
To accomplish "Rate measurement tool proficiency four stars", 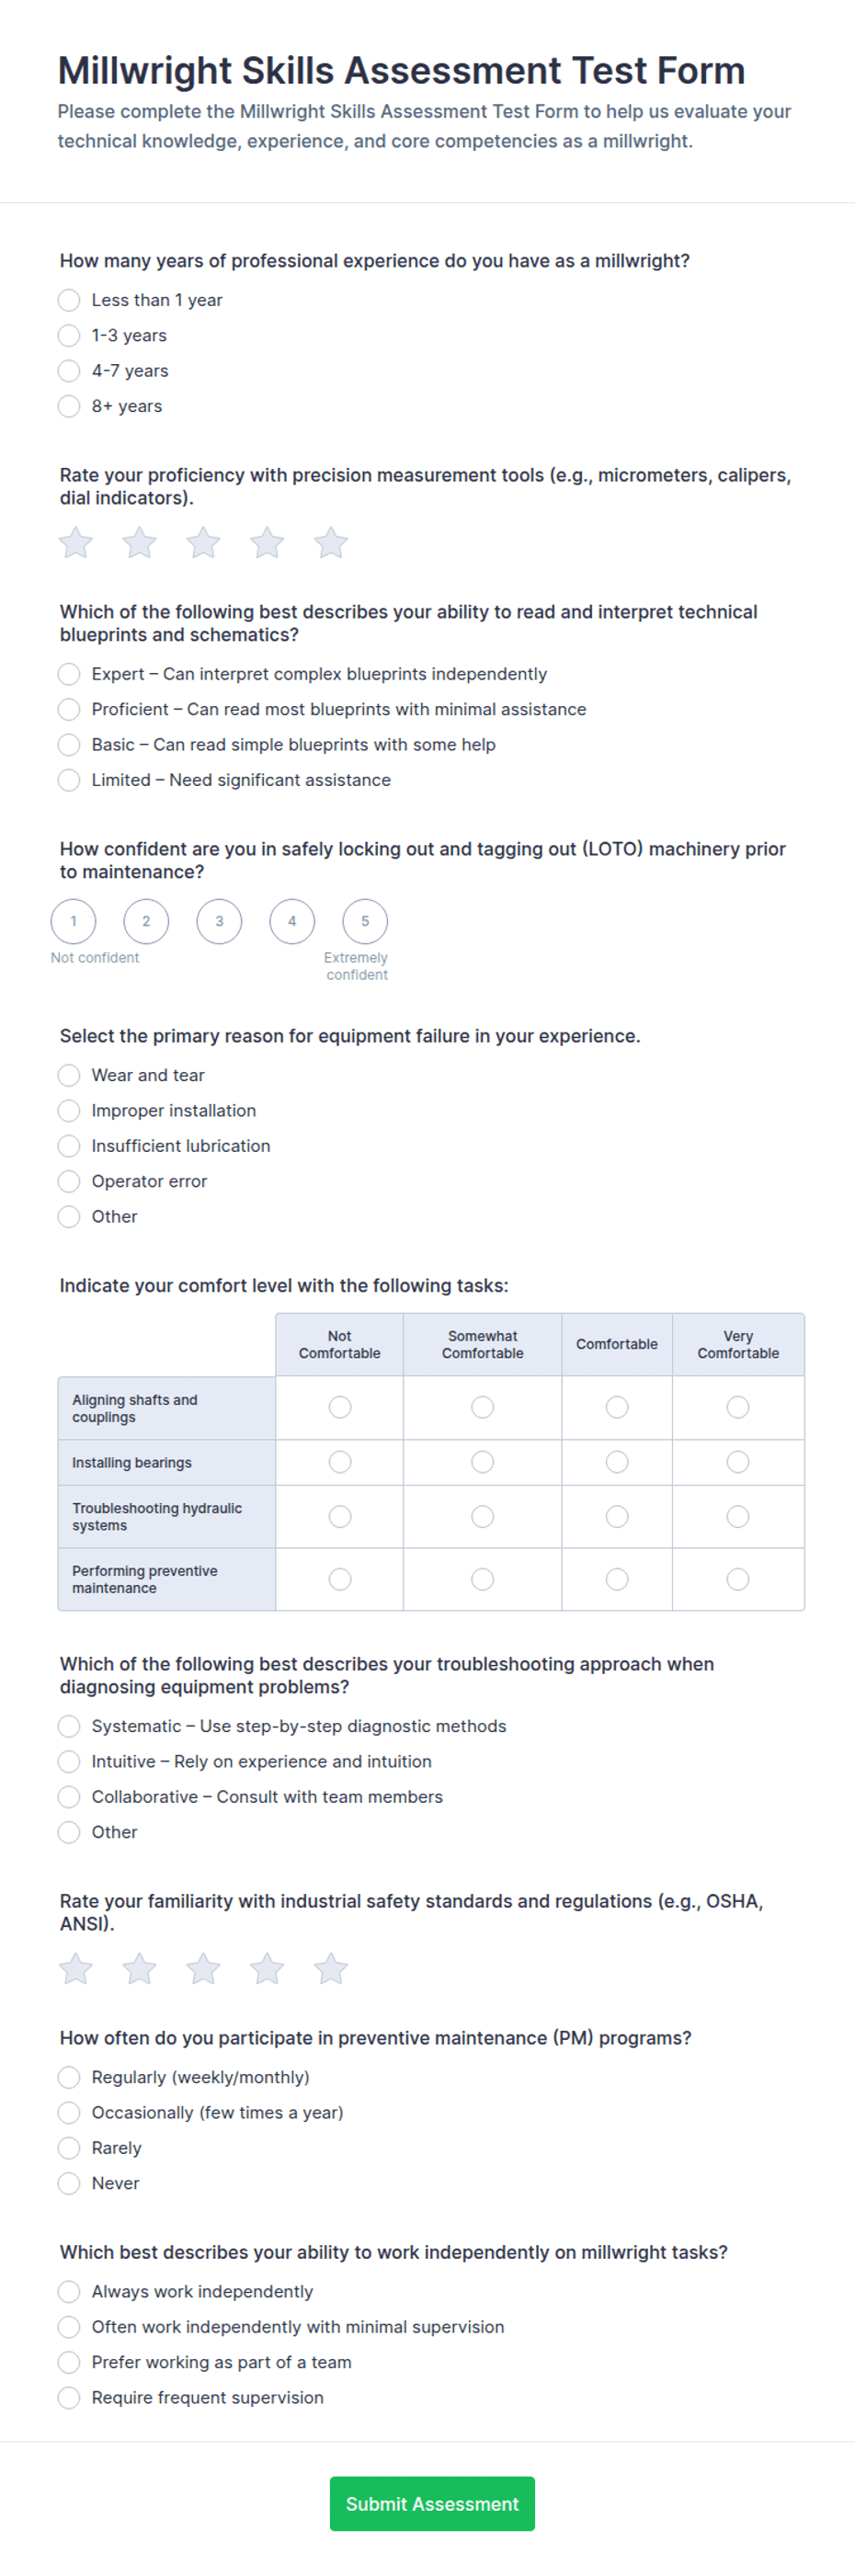I will point(267,543).
